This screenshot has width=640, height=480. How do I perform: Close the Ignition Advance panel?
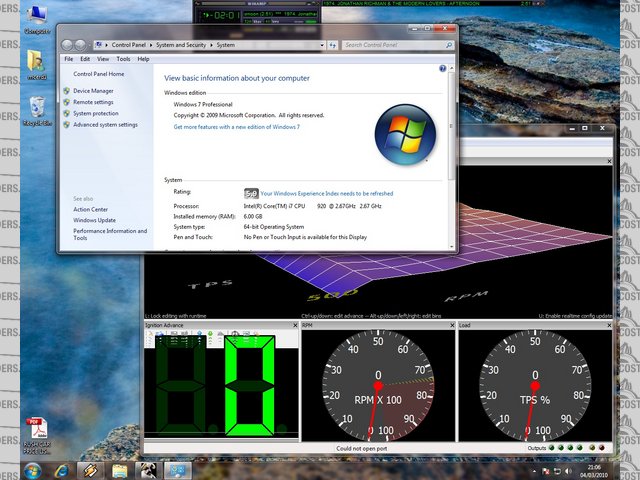point(296,325)
